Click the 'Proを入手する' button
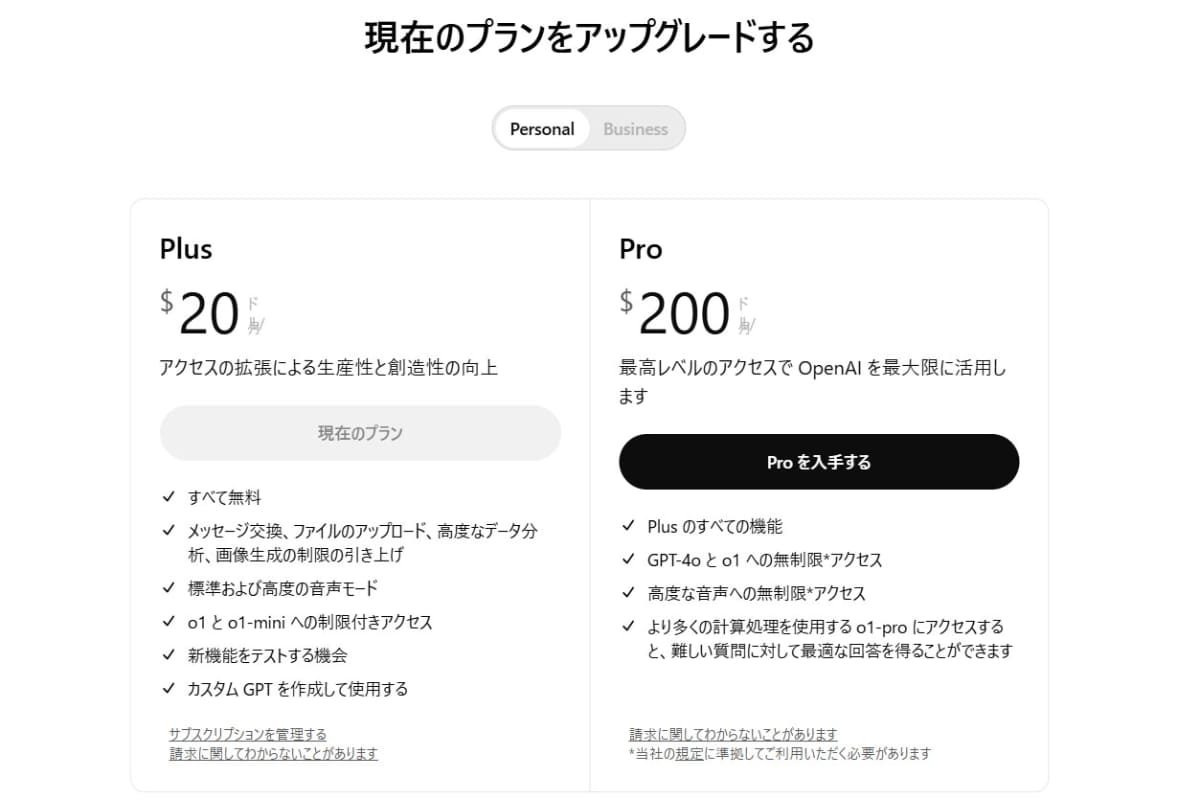Screen dimensions: 1200x800 [819, 461]
